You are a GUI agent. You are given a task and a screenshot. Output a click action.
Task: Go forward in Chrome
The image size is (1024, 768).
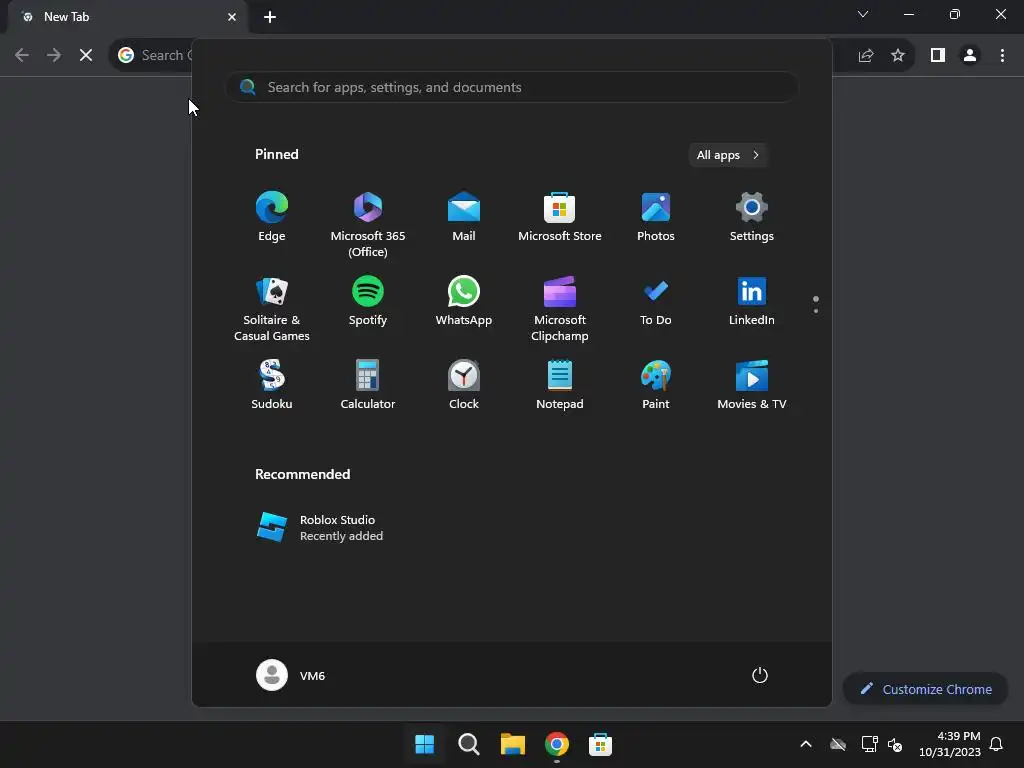tap(54, 56)
